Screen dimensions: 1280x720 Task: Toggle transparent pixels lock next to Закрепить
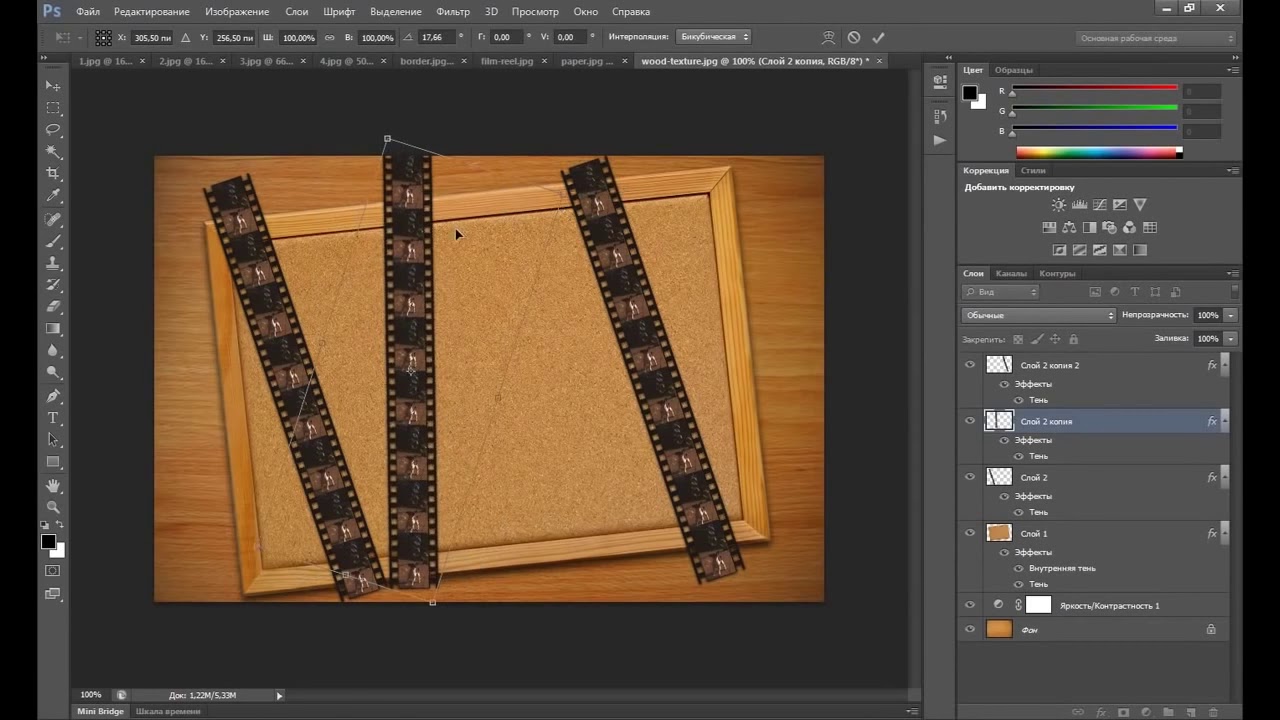1018,339
